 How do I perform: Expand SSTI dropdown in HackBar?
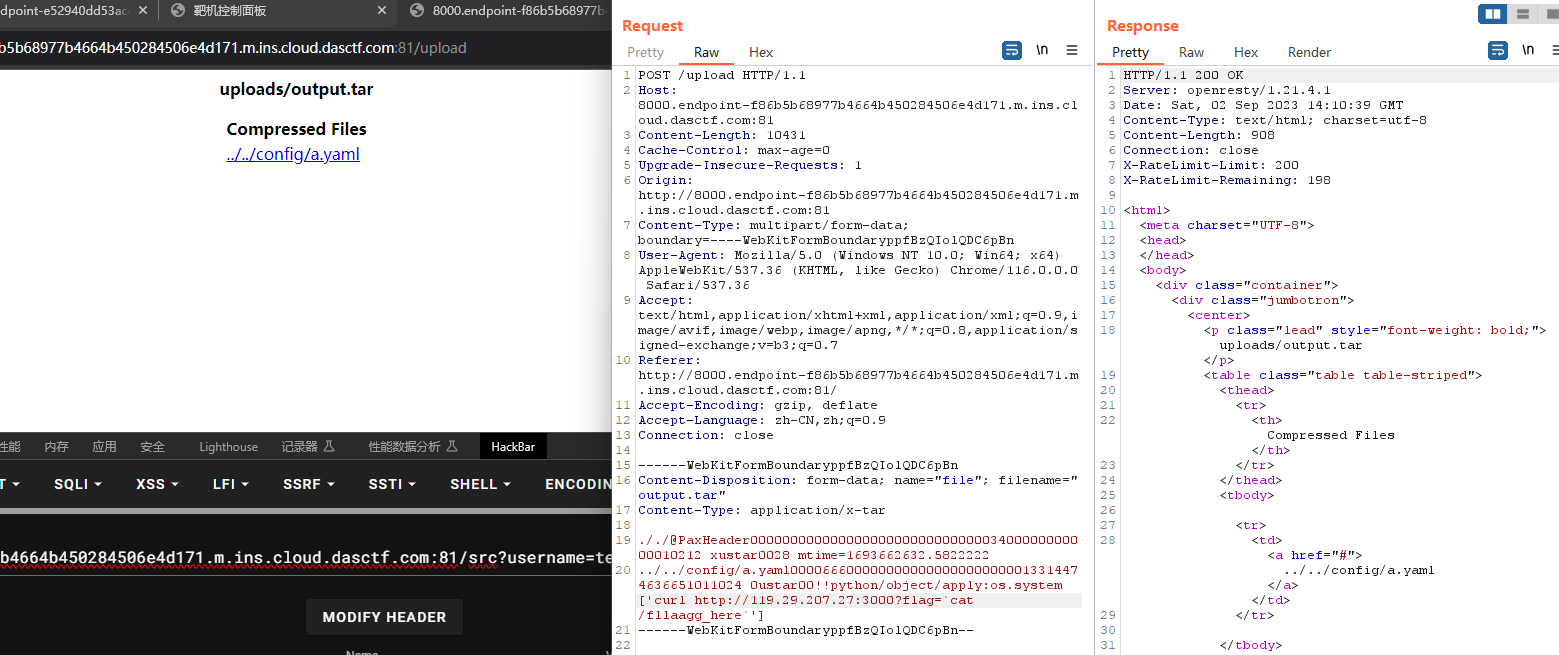pos(392,484)
